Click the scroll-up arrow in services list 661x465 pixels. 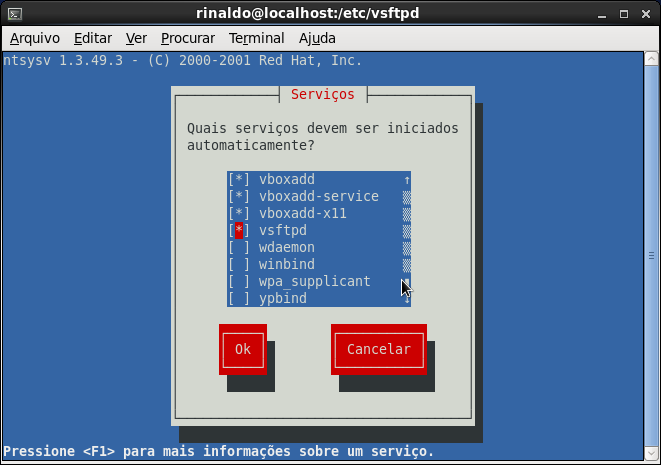pyautogui.click(x=407, y=180)
